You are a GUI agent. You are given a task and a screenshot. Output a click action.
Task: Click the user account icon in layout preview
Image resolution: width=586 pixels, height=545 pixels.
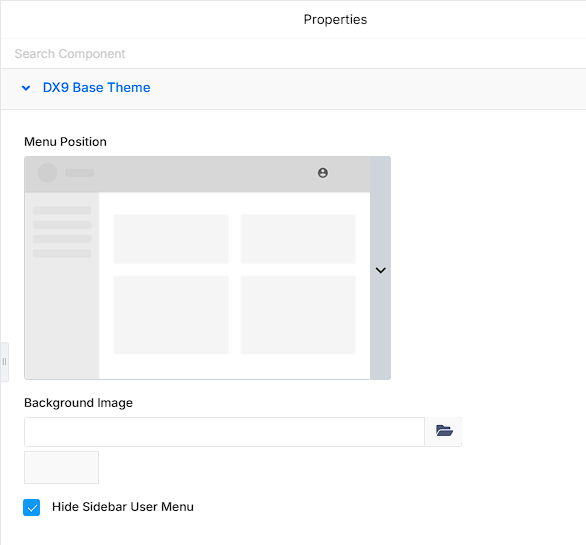(x=323, y=173)
